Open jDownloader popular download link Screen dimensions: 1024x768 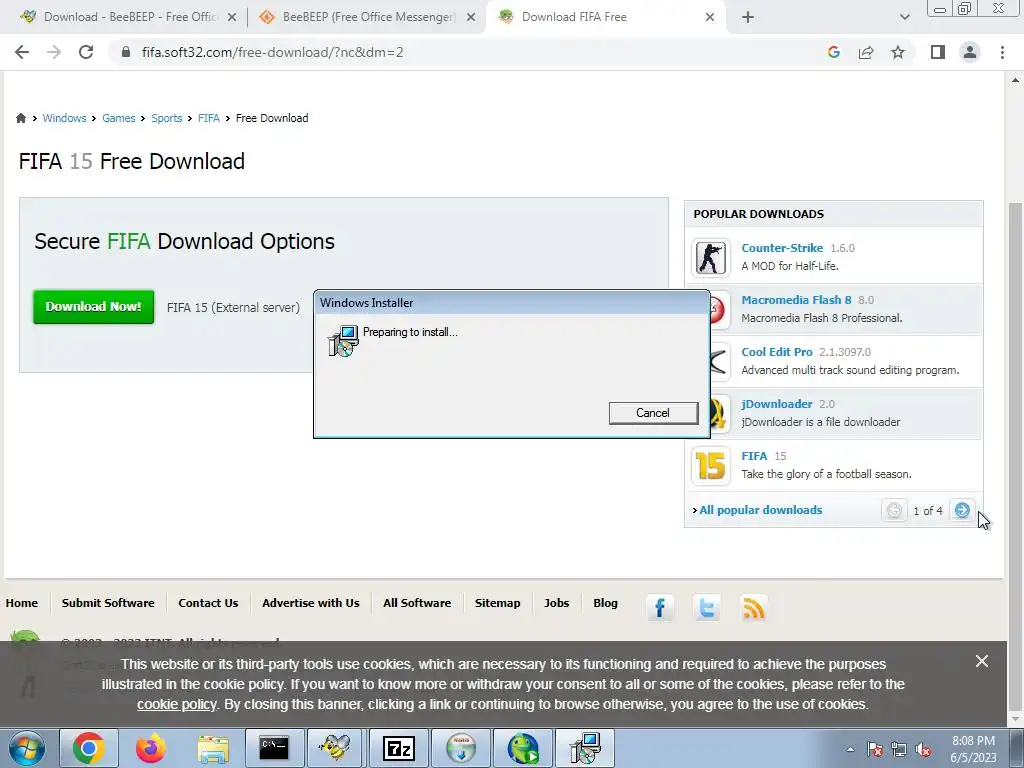(776, 404)
